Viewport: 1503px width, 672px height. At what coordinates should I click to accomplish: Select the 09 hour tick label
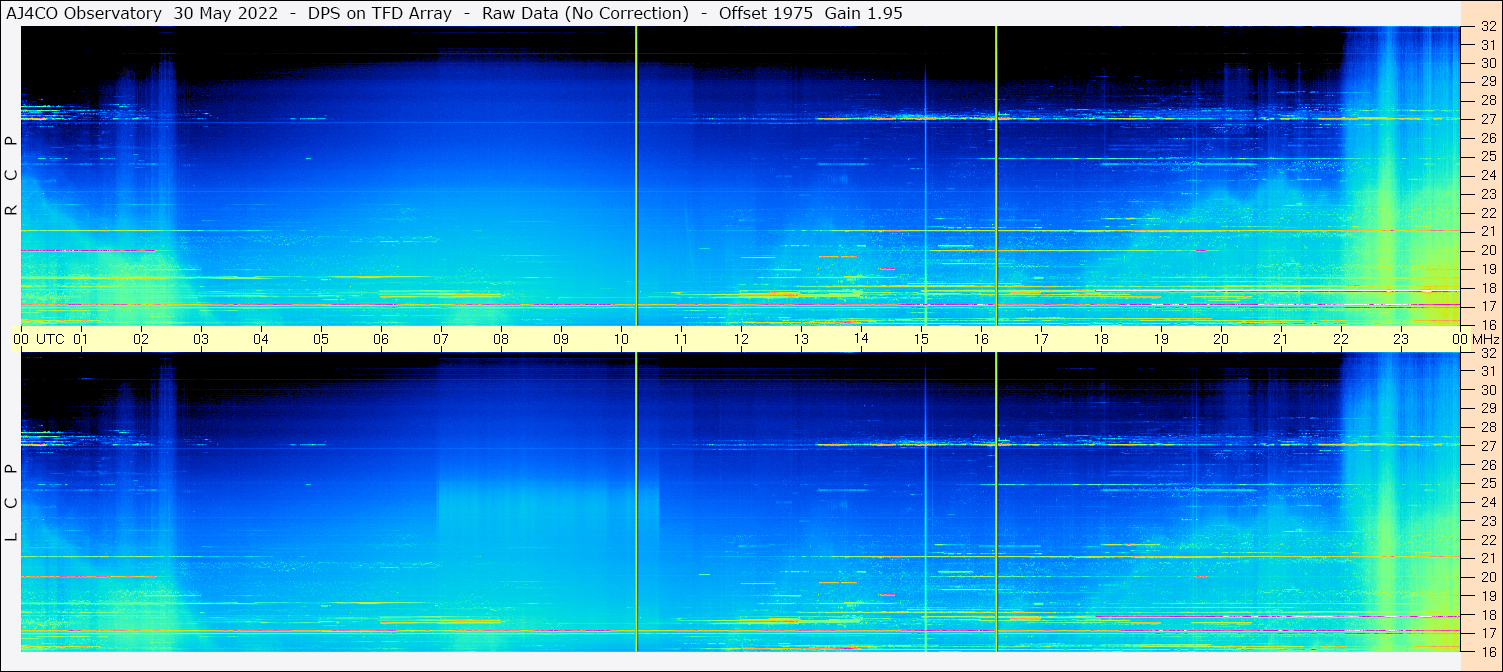561,339
